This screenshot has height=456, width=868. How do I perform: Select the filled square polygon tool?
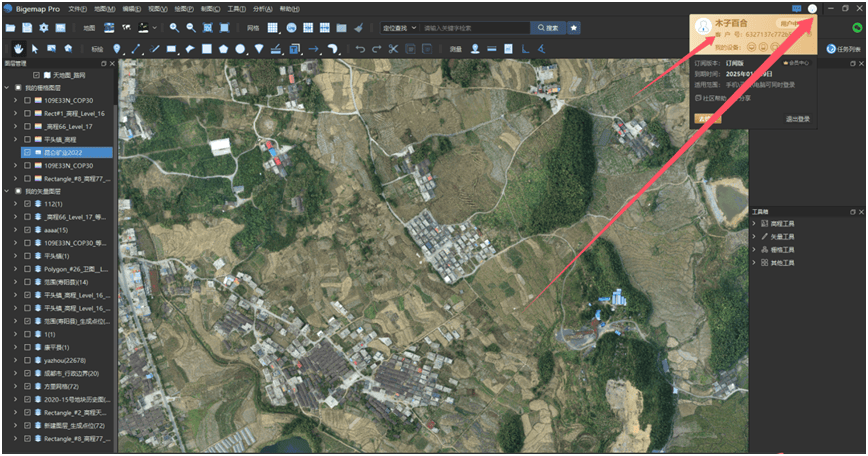point(206,49)
